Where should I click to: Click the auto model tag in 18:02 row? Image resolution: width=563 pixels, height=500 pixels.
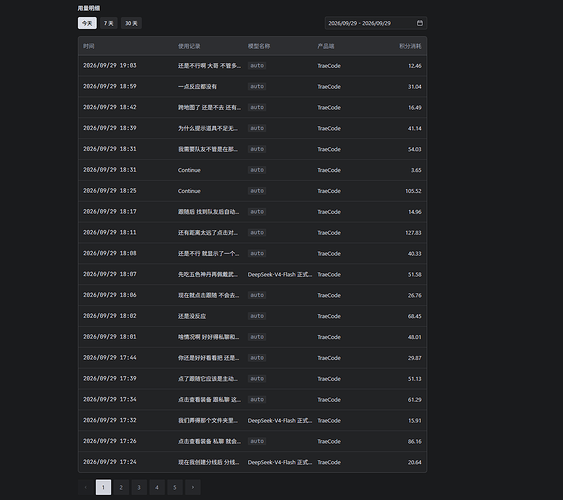[x=257, y=316]
